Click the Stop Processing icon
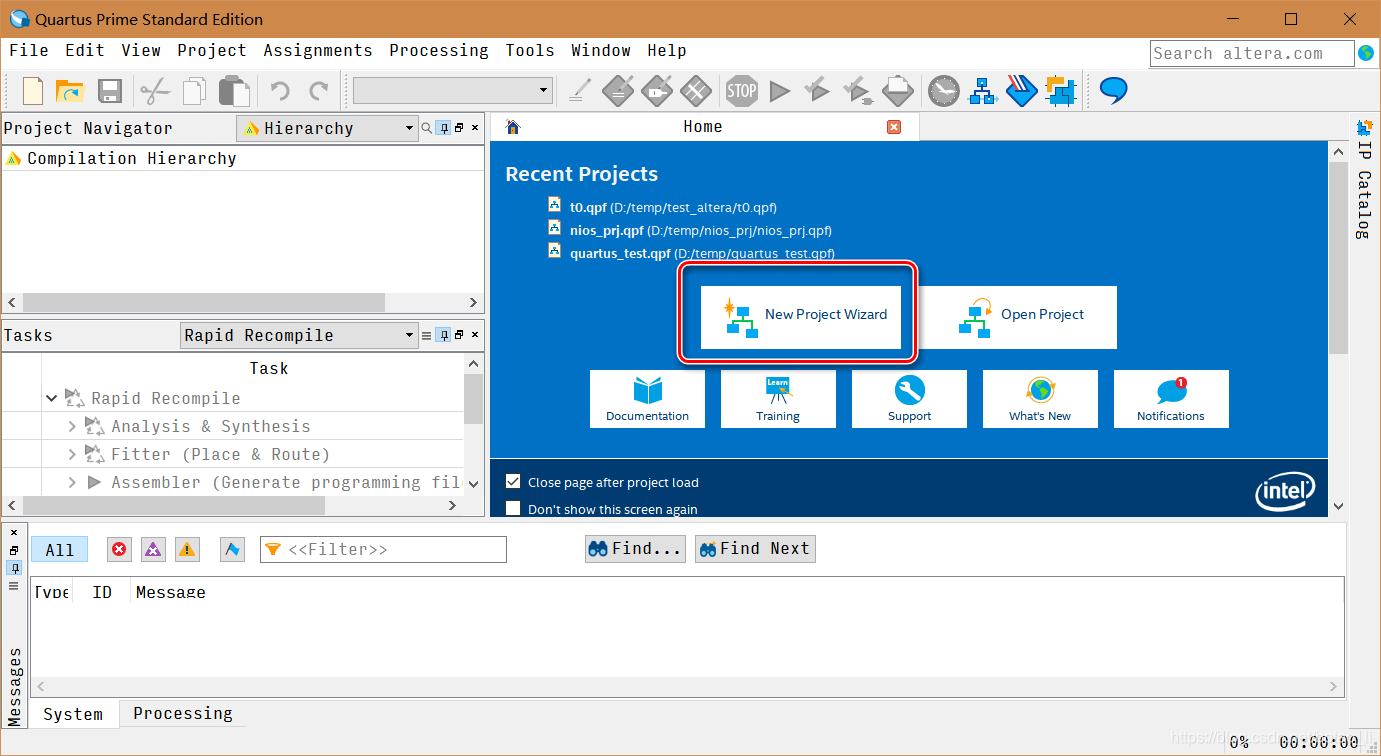This screenshot has width=1381, height=756. pyautogui.click(x=741, y=91)
